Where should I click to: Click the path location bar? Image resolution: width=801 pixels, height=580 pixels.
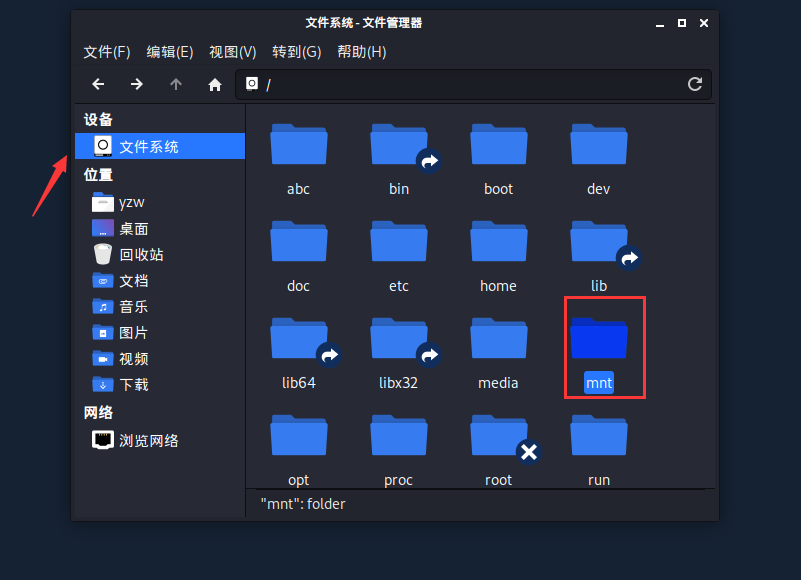(470, 85)
